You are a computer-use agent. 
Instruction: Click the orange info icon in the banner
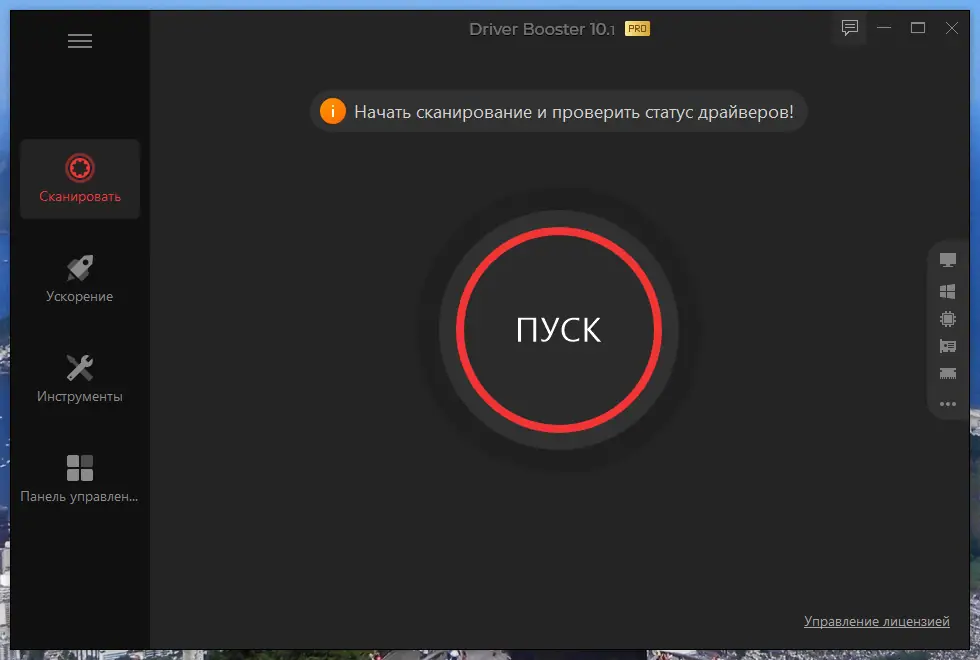pos(333,111)
